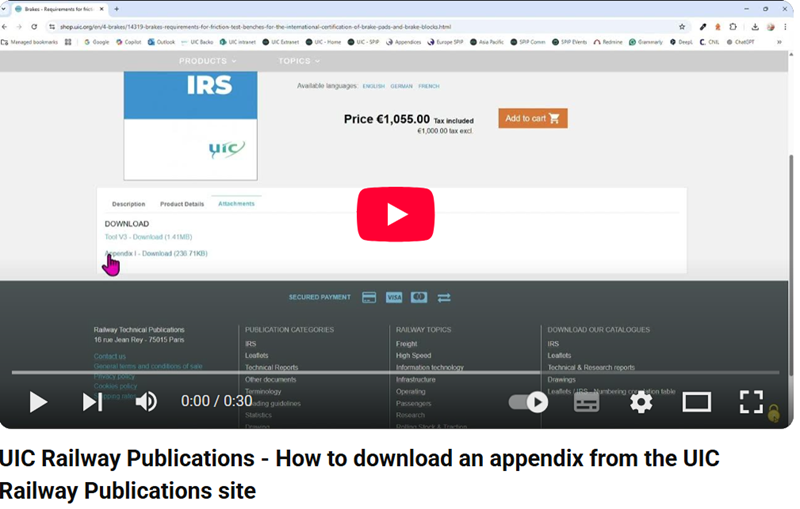This screenshot has width=800, height=509.
Task: Enable subtitles with the captions button
Action: point(587,402)
